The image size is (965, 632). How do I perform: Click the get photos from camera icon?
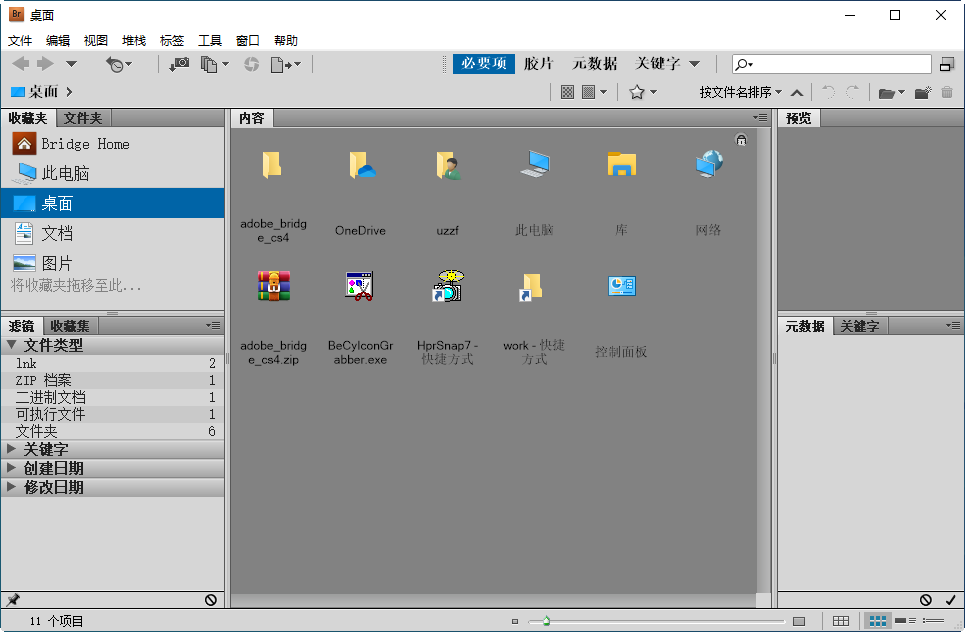tap(180, 64)
